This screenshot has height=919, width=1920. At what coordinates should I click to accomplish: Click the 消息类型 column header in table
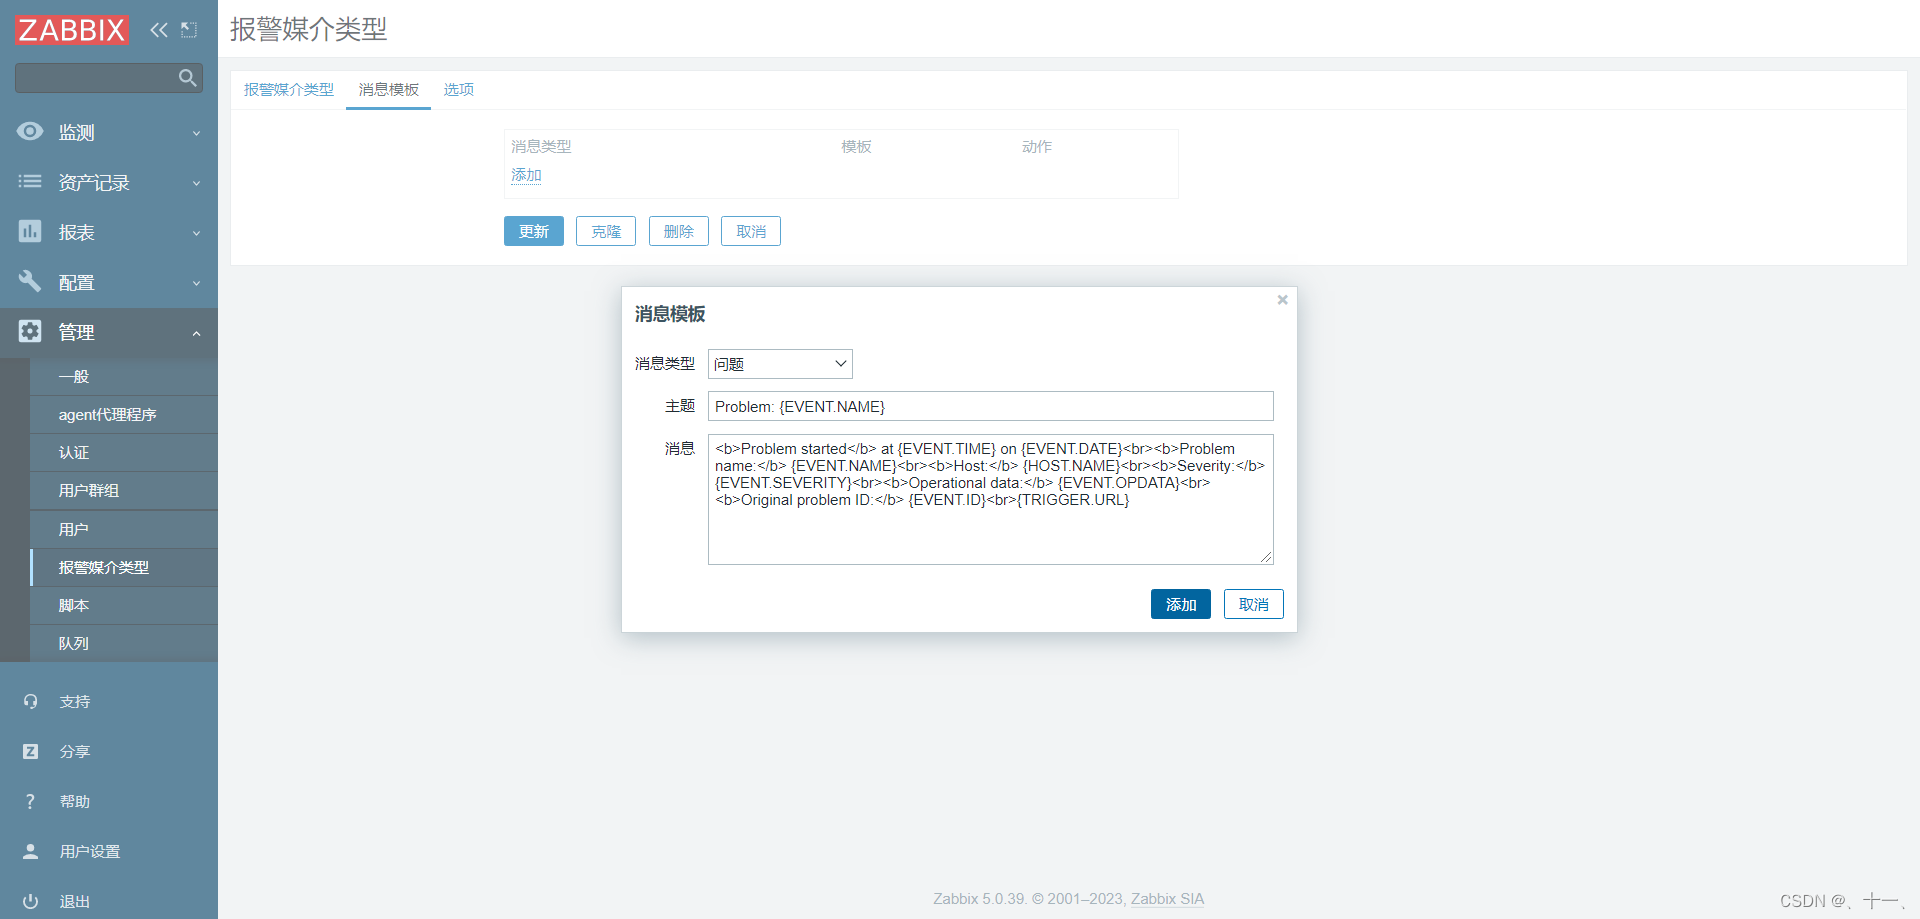point(541,147)
